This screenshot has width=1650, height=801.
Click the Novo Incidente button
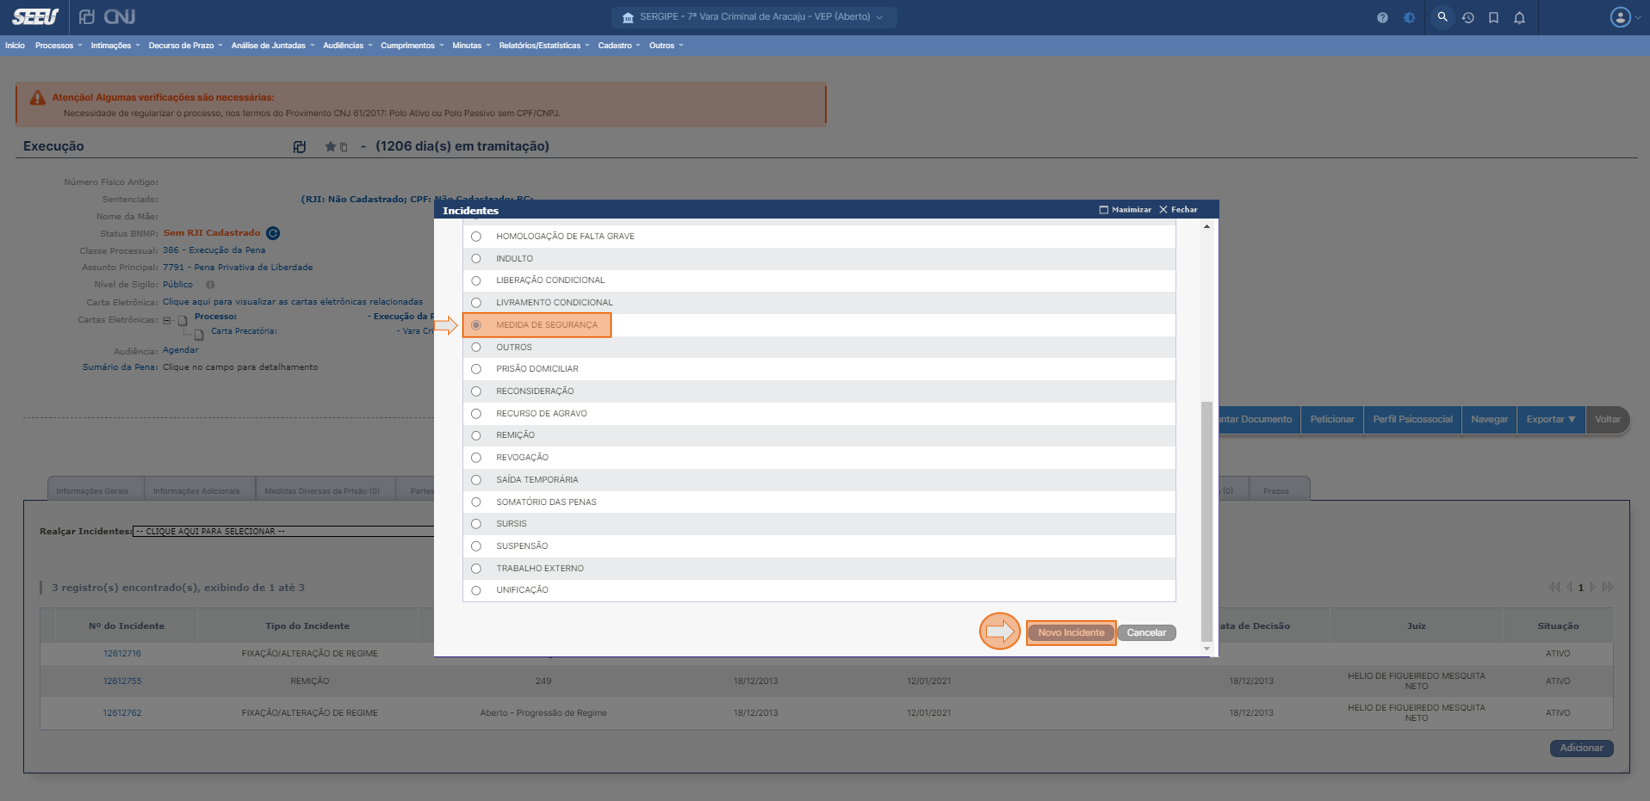coord(1071,633)
